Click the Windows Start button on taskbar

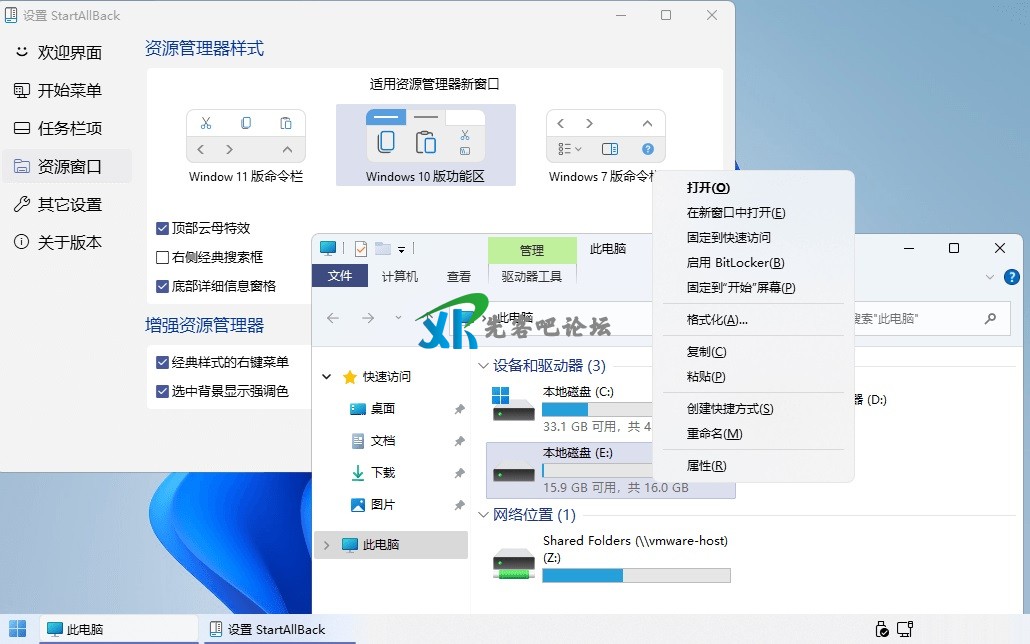pyautogui.click(x=18, y=629)
